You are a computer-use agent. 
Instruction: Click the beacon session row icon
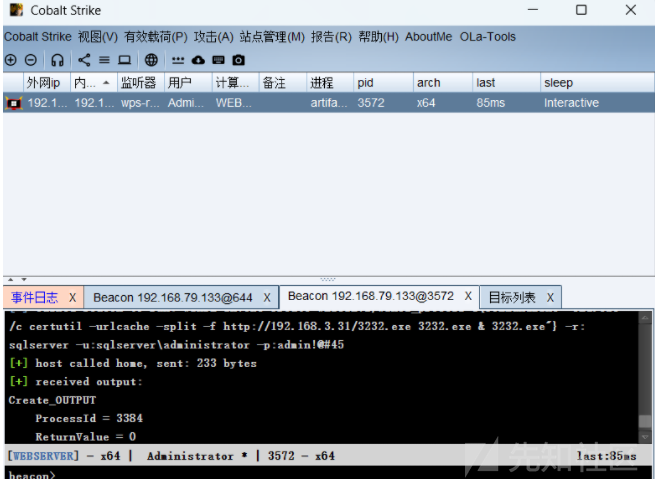point(13,103)
